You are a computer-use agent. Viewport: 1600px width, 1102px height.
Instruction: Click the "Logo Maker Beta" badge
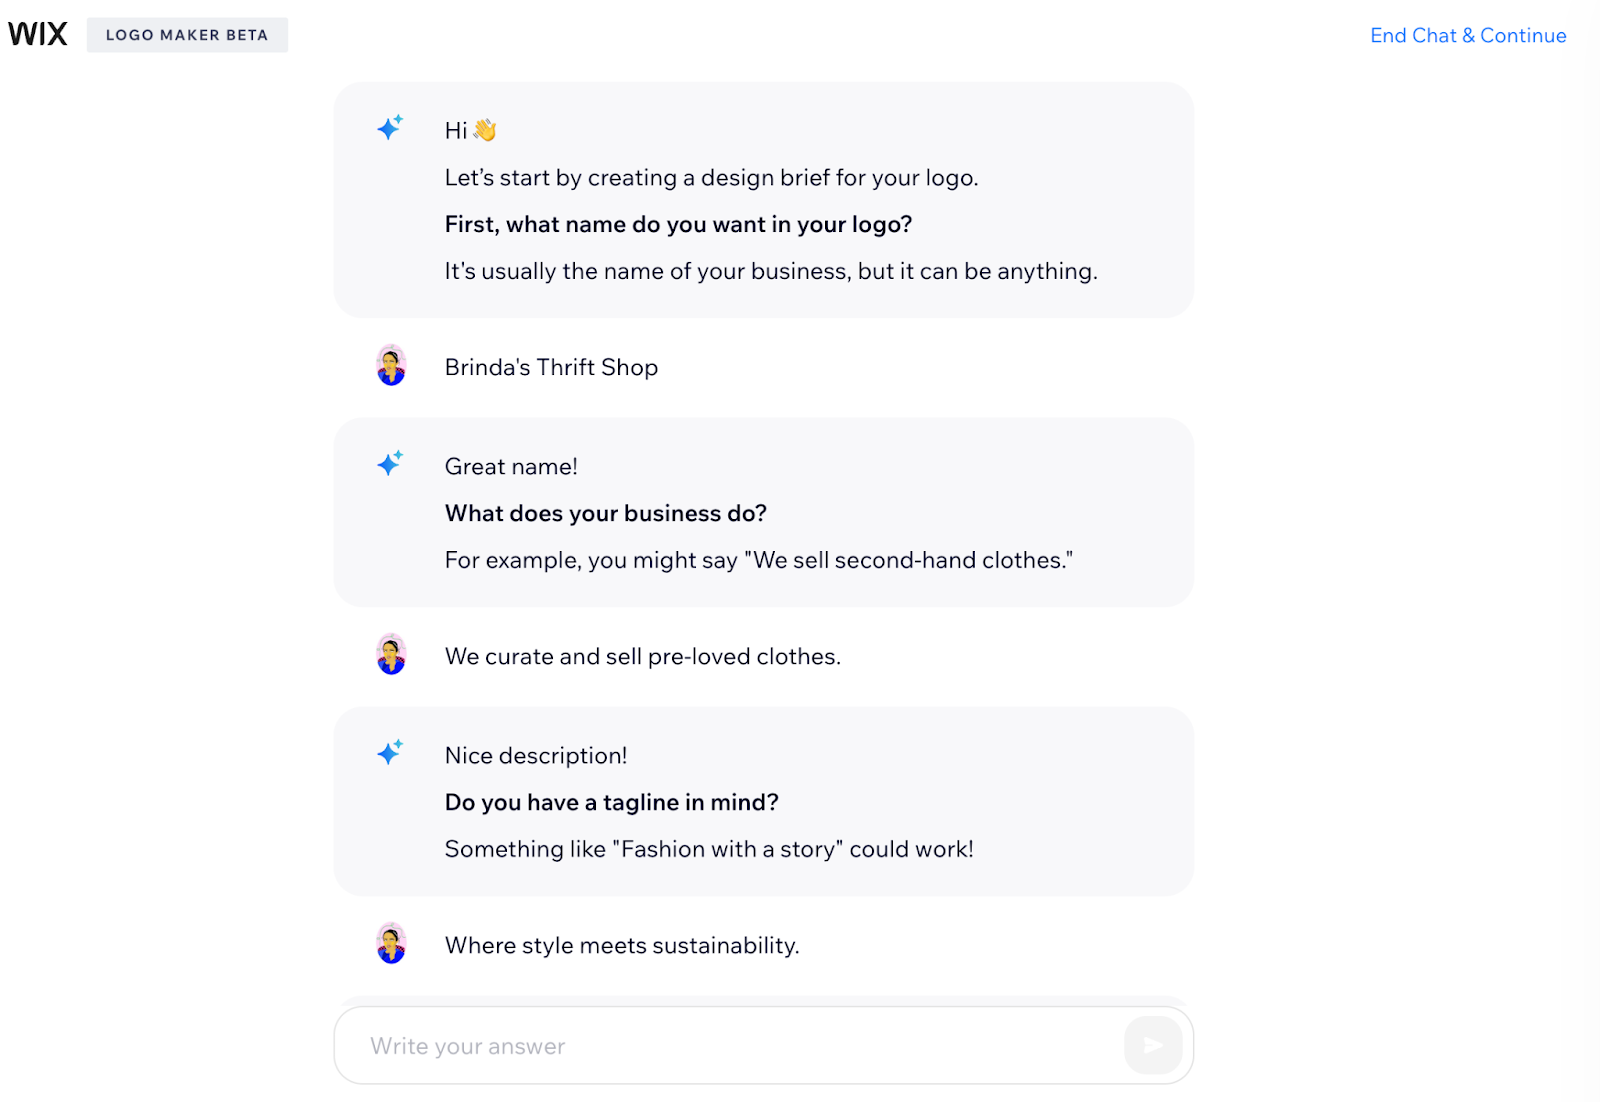pyautogui.click(x=187, y=35)
